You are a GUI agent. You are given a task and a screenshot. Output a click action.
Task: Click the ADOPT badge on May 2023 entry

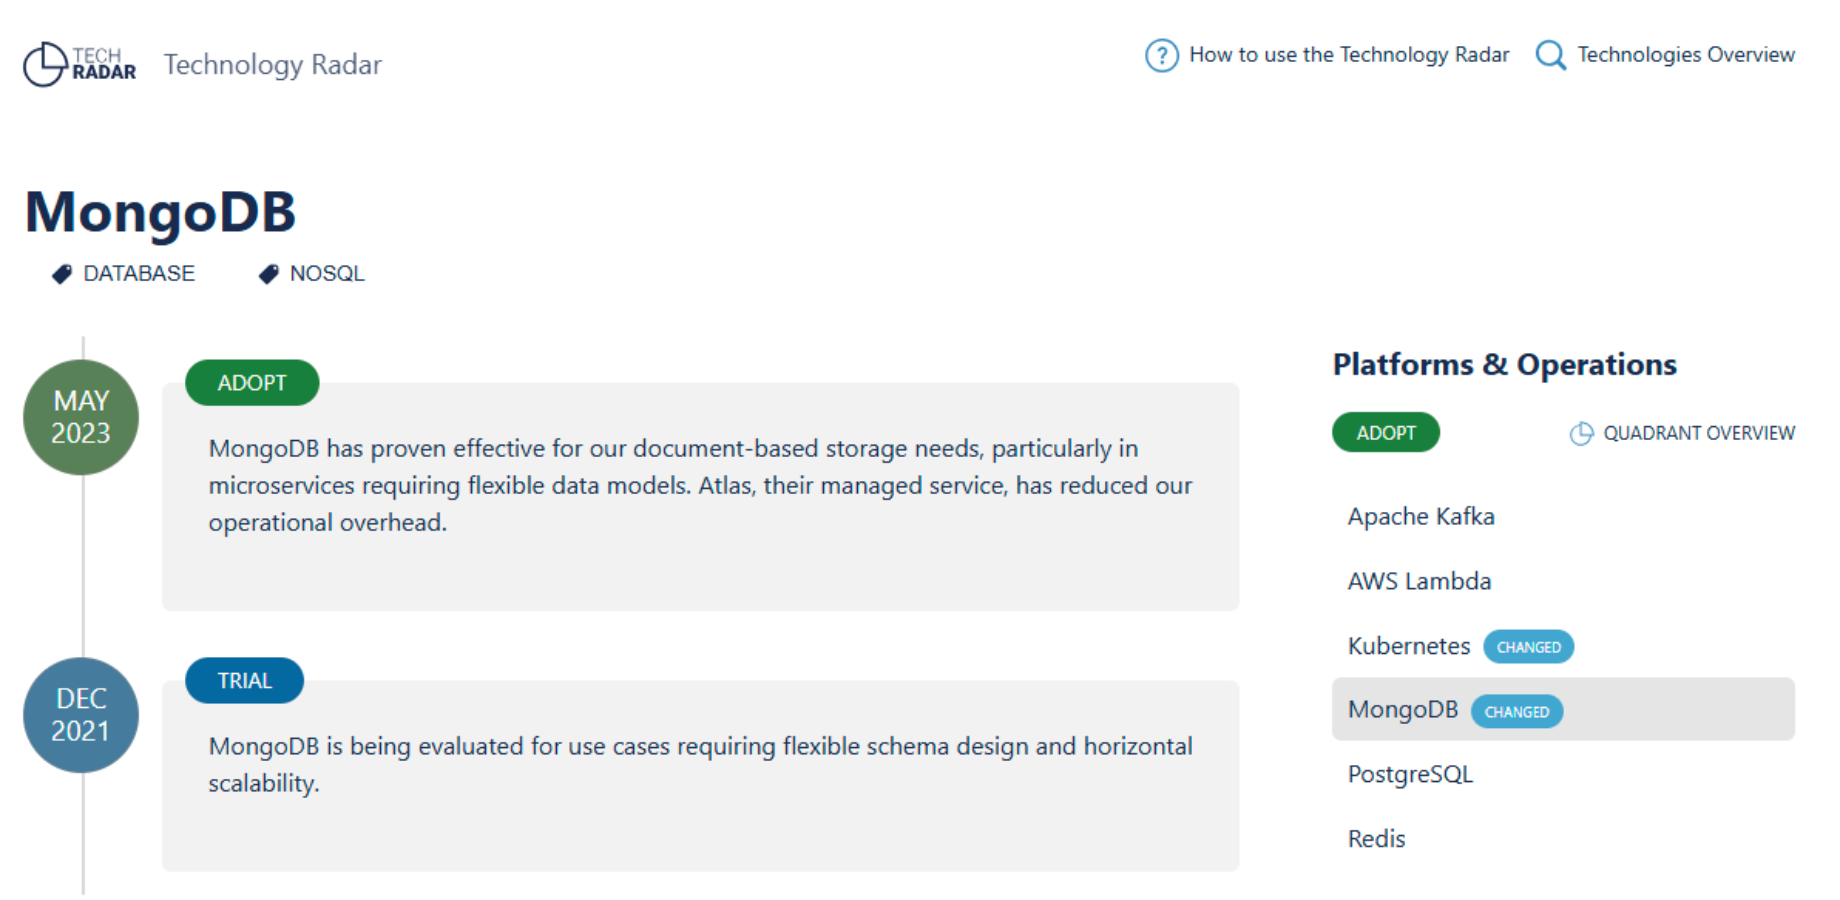(x=252, y=383)
